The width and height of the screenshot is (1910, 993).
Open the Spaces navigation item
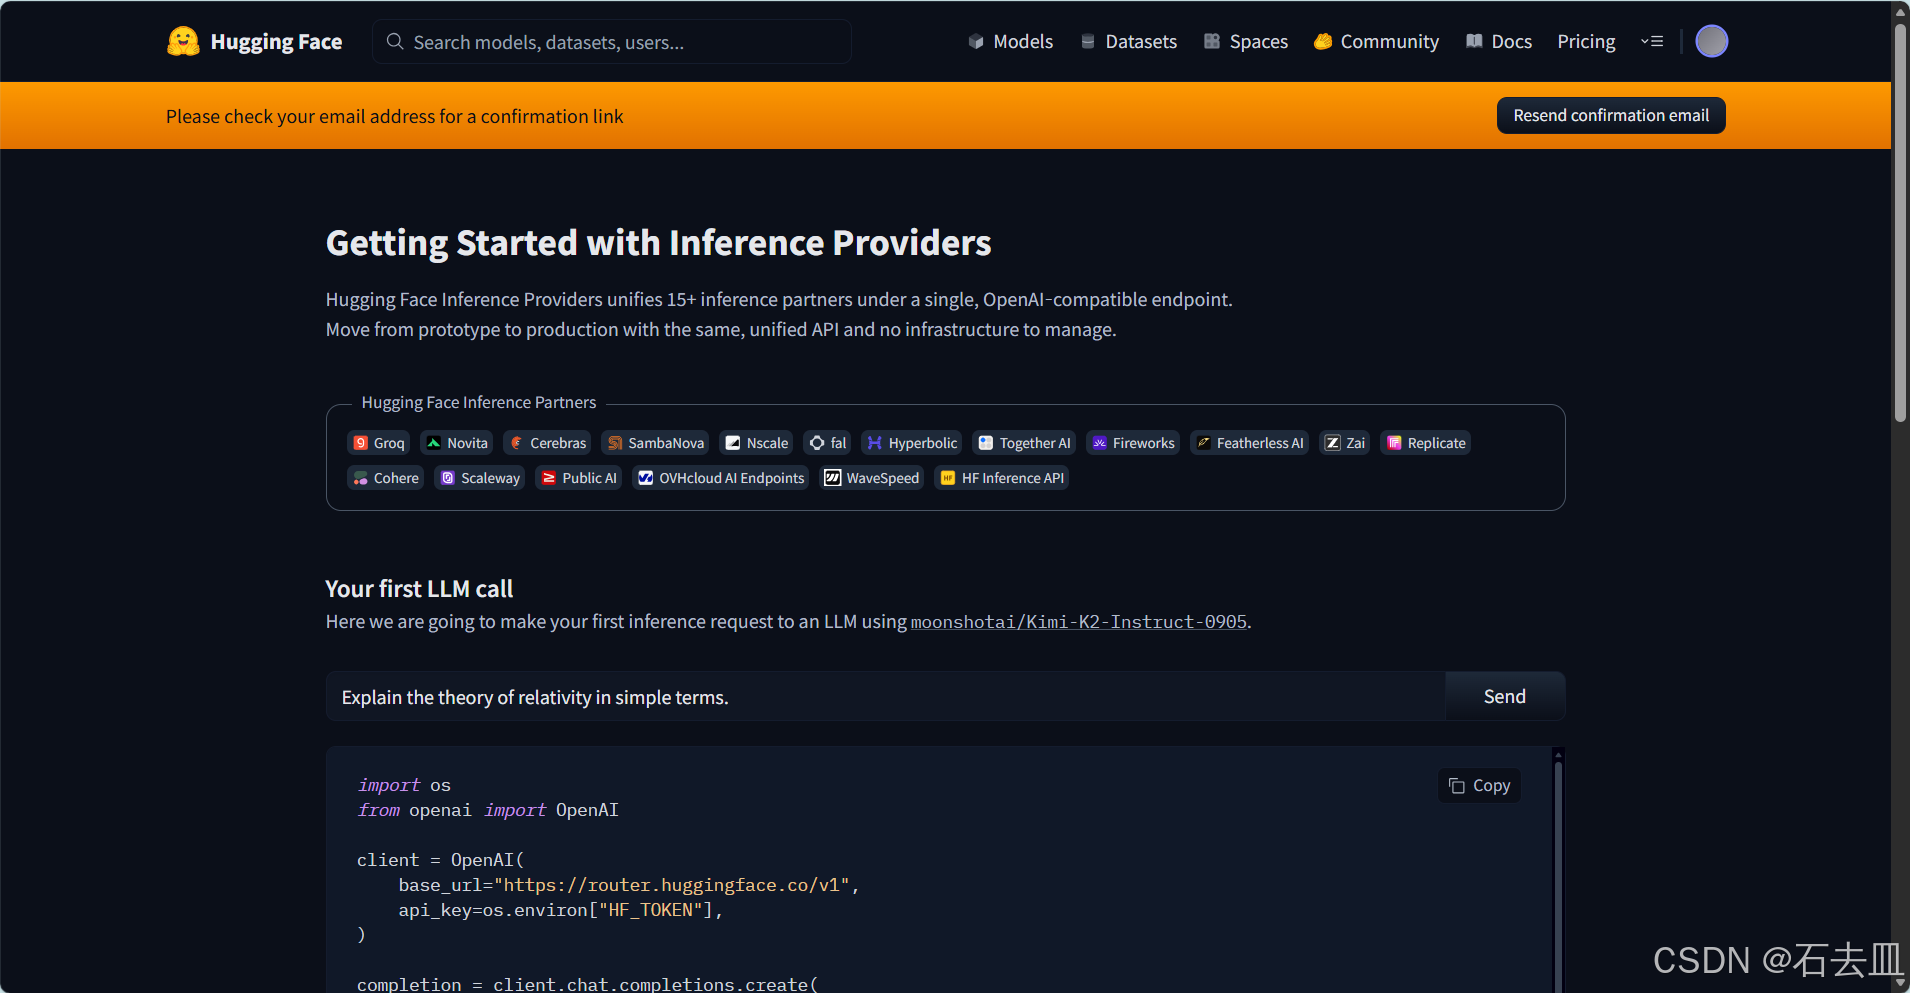[x=1246, y=42]
